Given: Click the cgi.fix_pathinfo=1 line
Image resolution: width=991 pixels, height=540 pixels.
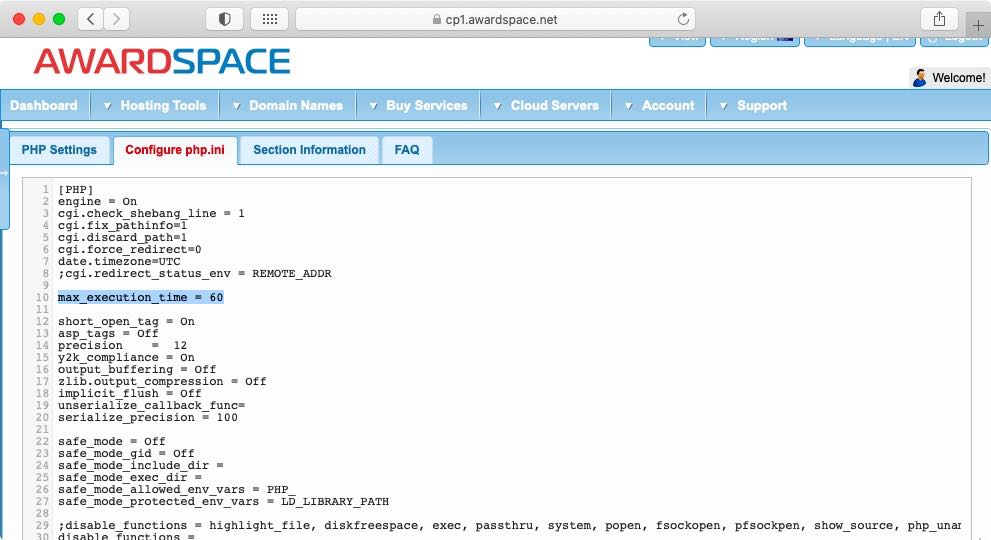Looking at the screenshot, I should [122, 226].
